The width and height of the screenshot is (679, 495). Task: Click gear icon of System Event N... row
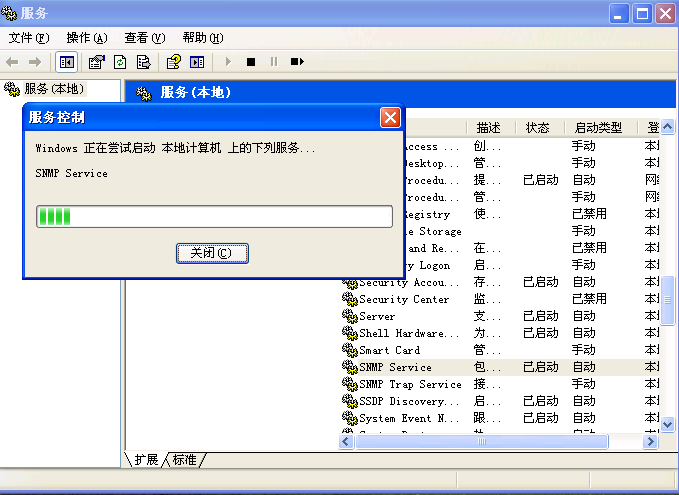[349, 418]
